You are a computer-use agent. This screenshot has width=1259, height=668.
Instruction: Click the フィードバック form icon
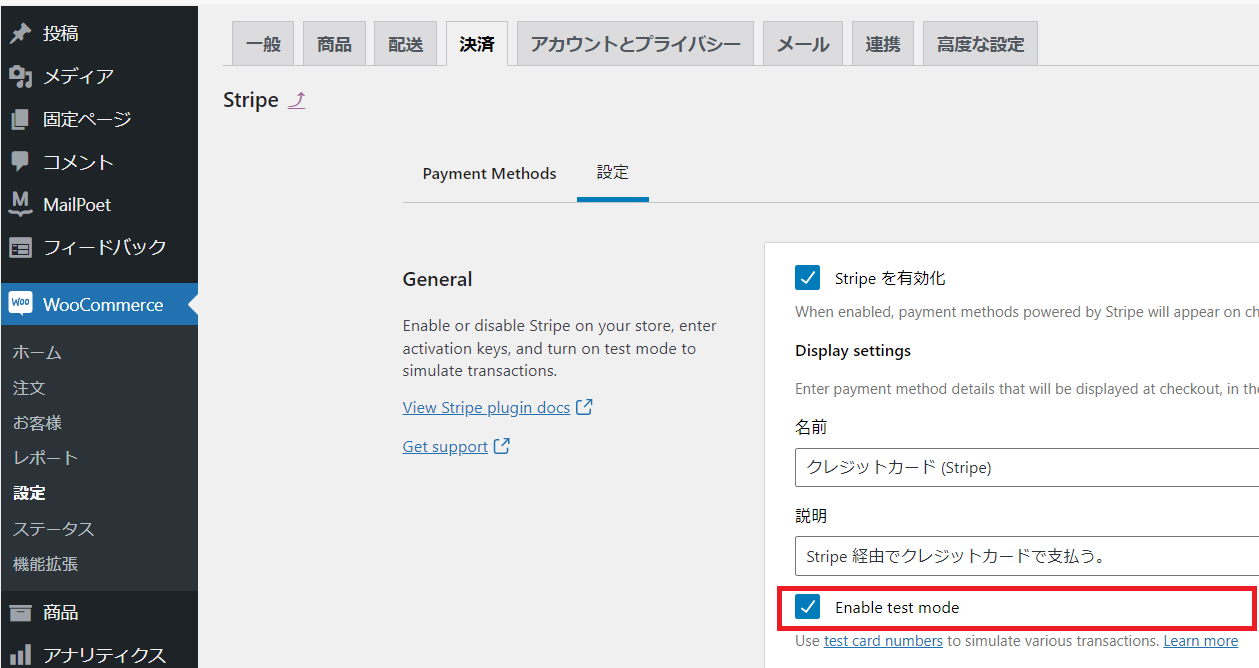(21, 247)
